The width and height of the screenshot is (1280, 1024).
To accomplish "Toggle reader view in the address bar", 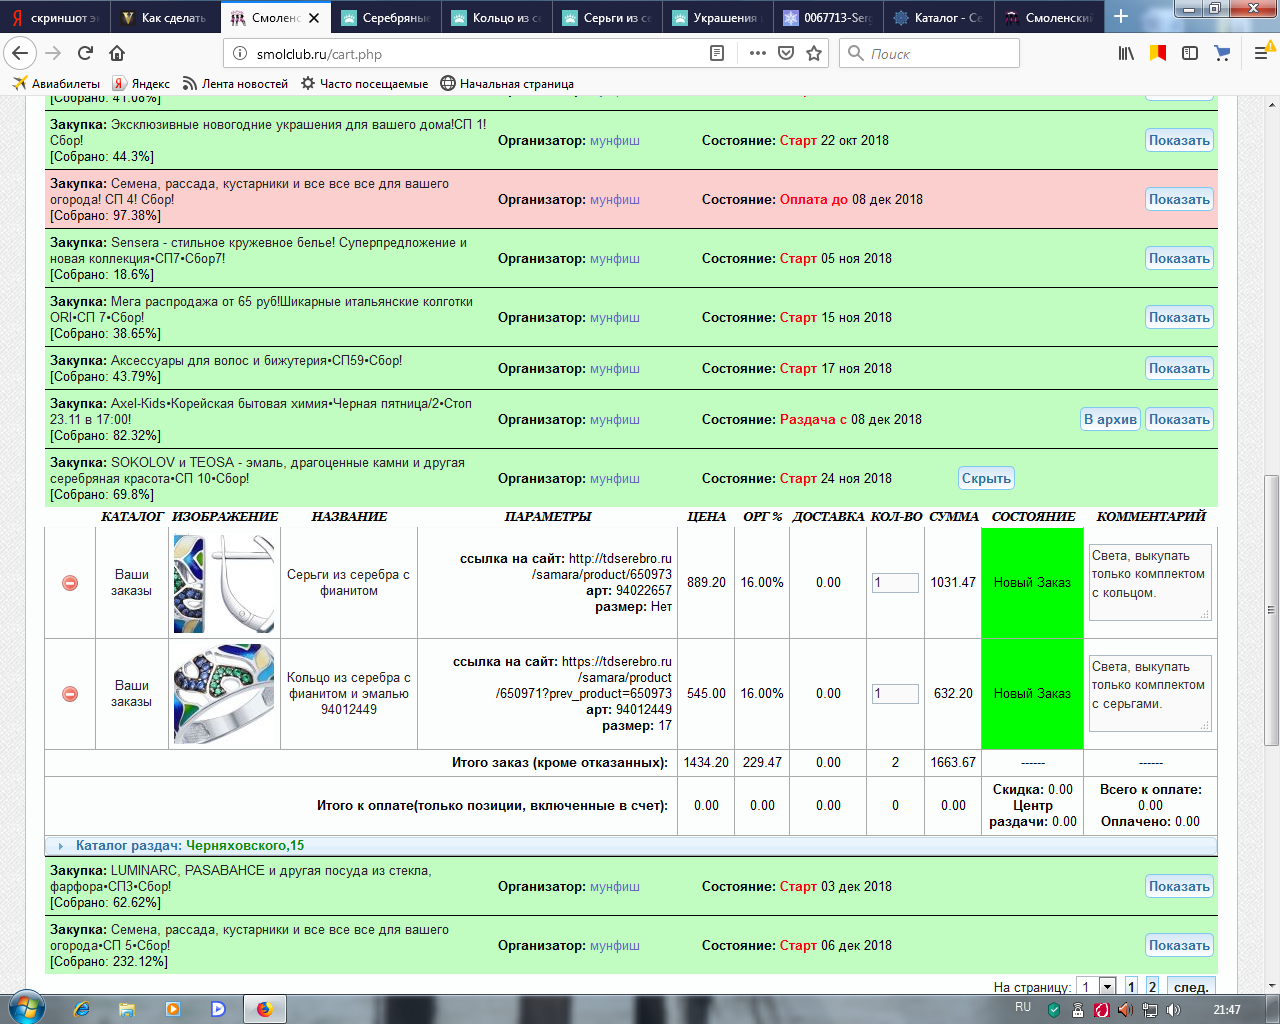I will pyautogui.click(x=717, y=53).
